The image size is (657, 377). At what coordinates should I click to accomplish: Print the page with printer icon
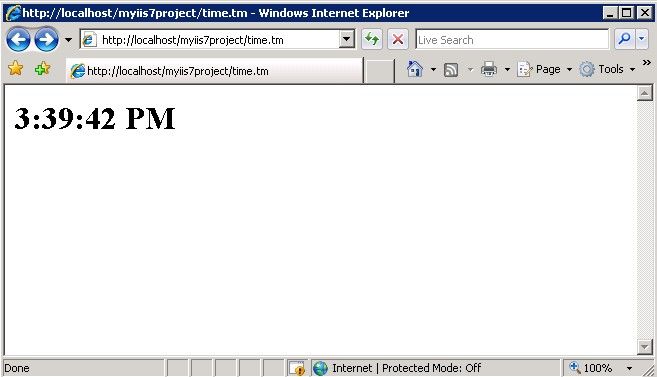pos(489,69)
